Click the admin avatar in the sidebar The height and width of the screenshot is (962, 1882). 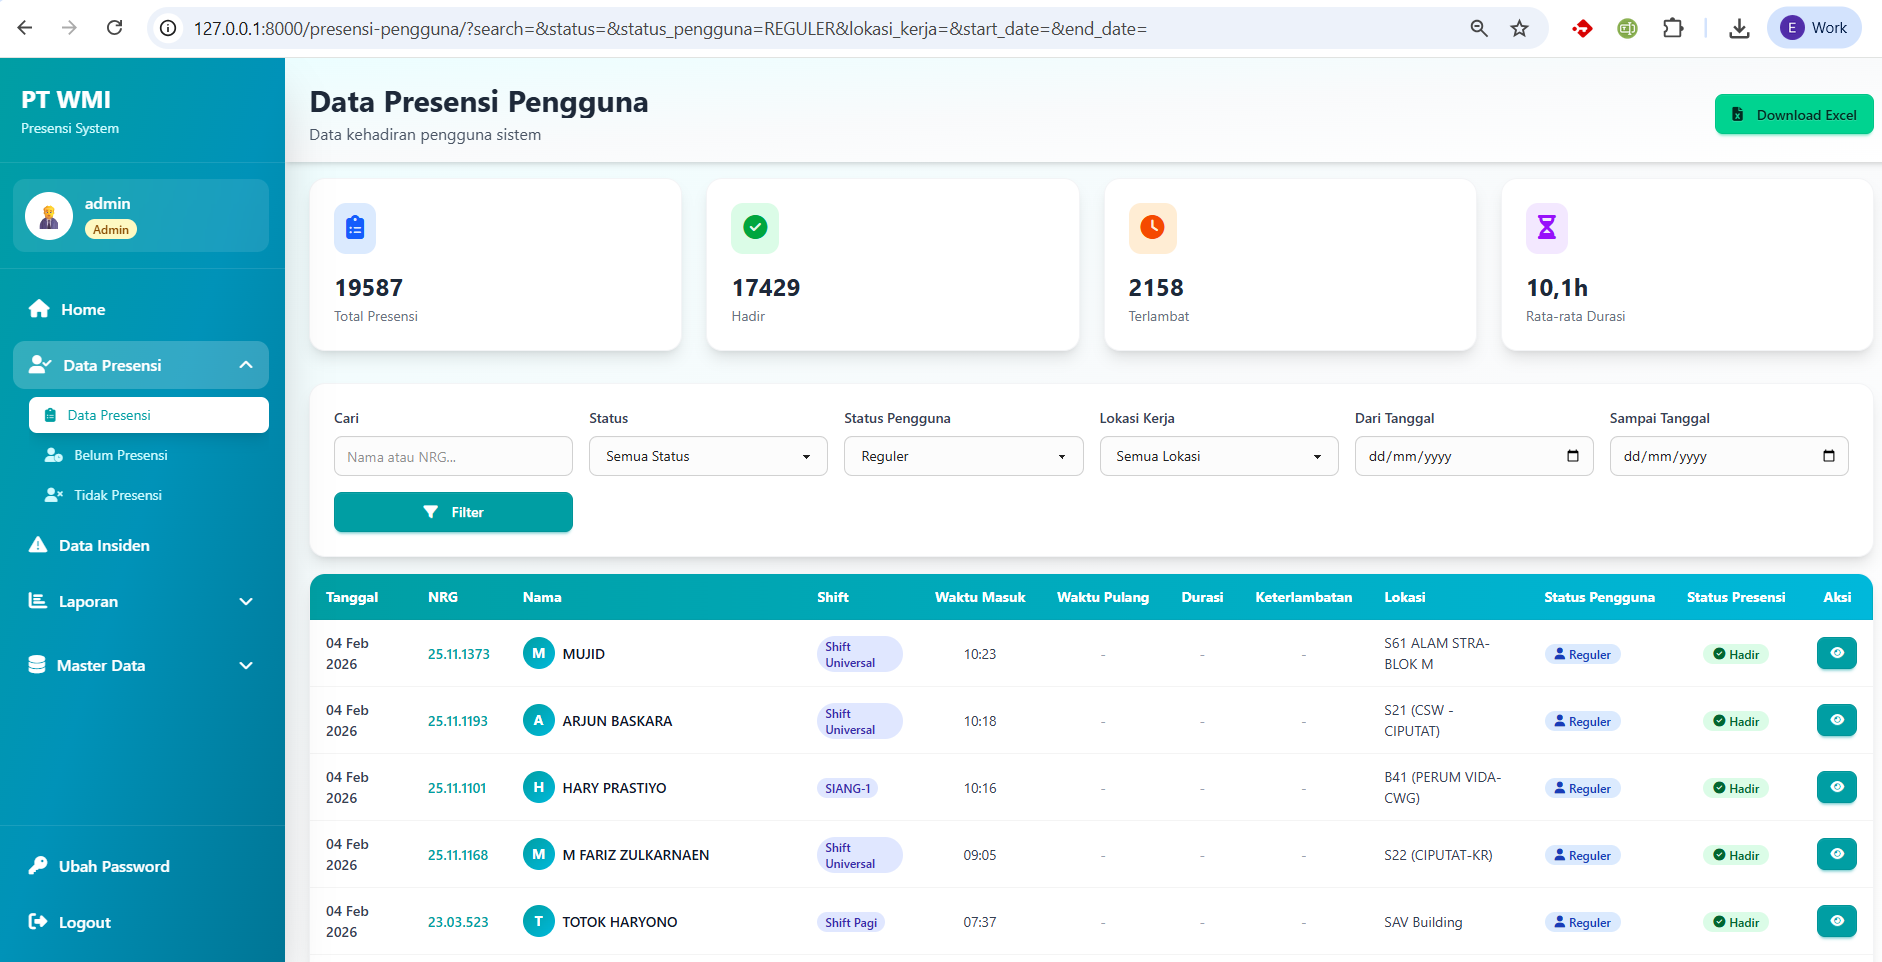click(x=49, y=216)
